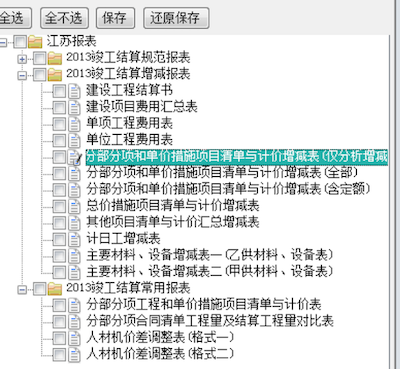Click the vertical scrollbar on the right edge
400x369 pixels.
(395, 200)
